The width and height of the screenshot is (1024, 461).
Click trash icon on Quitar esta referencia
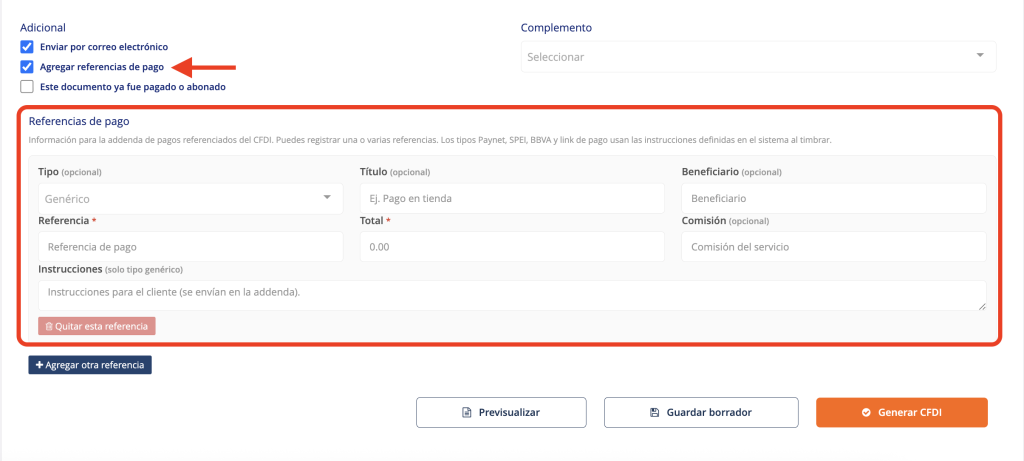point(49,326)
